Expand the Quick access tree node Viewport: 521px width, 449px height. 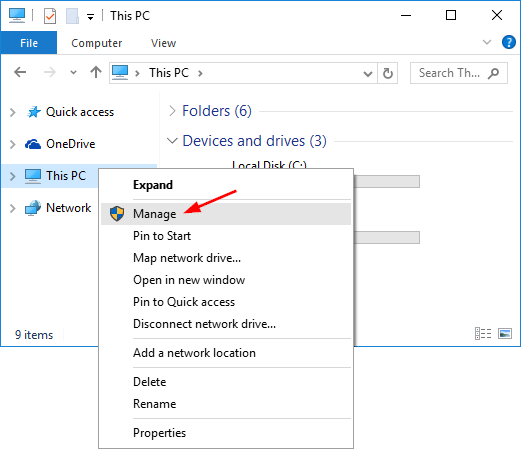[13, 112]
